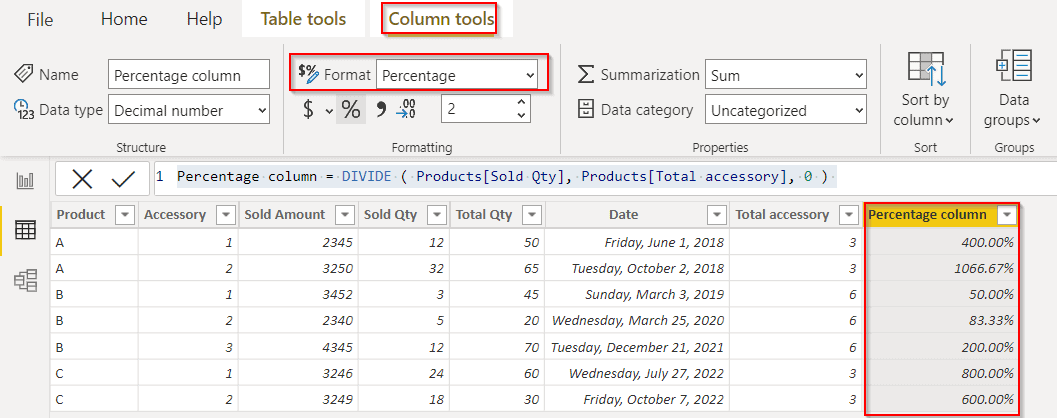Screen dimensions: 1057x418
Task: Select the Date column header
Action: click(623, 215)
